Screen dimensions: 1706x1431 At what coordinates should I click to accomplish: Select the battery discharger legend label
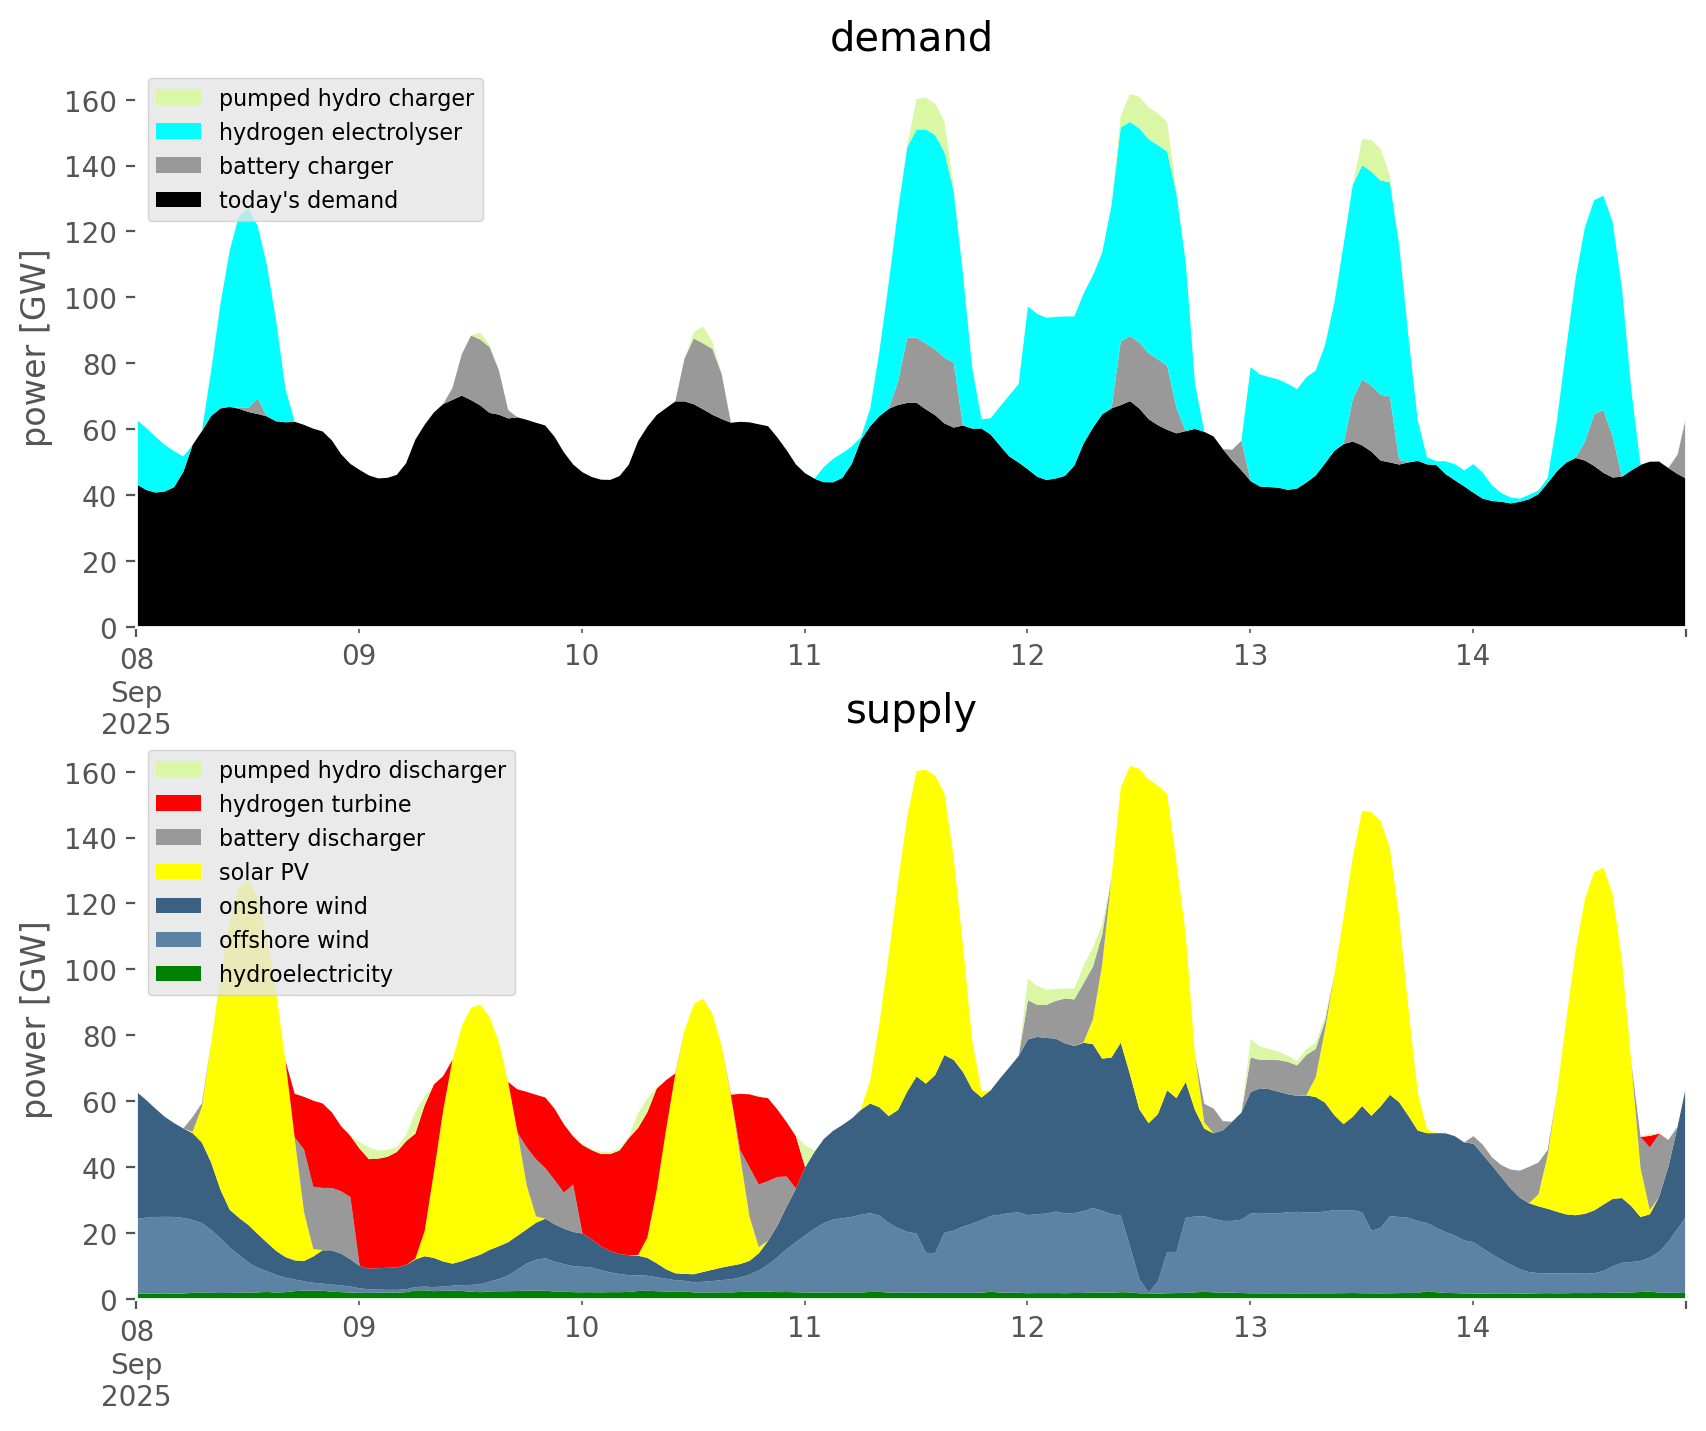[321, 838]
